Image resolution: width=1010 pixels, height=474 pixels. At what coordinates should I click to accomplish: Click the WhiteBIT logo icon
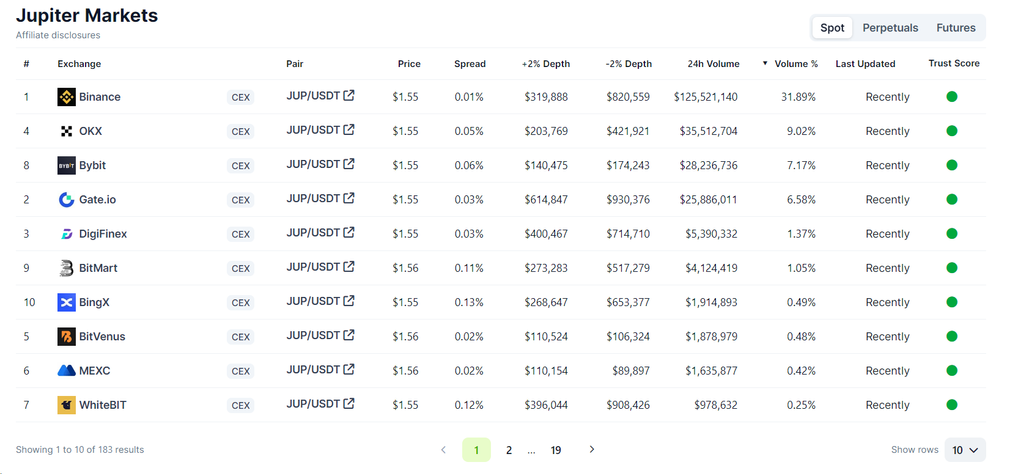pos(66,405)
